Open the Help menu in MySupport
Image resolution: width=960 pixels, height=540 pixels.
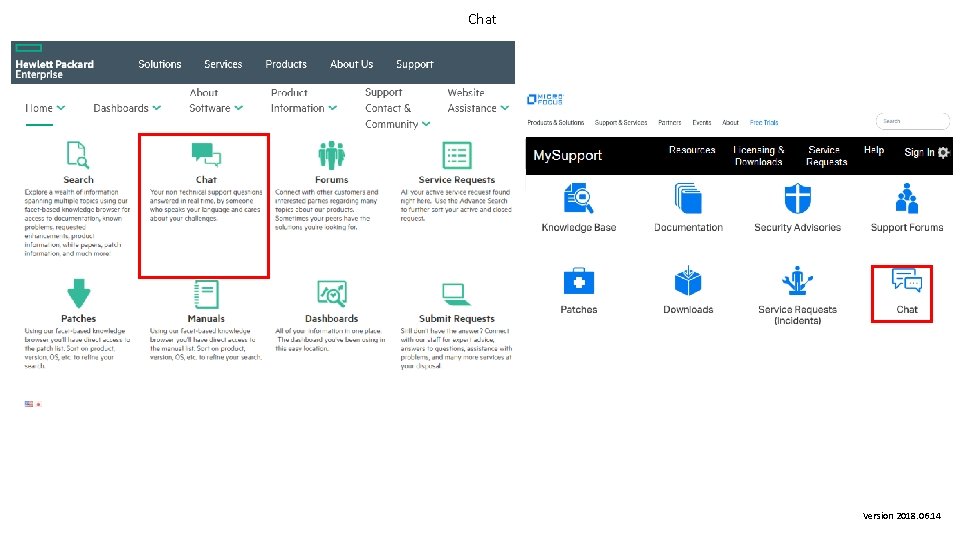click(874, 150)
